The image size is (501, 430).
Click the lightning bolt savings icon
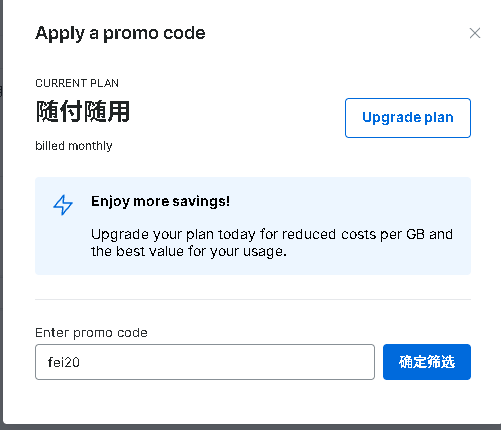coord(63,205)
